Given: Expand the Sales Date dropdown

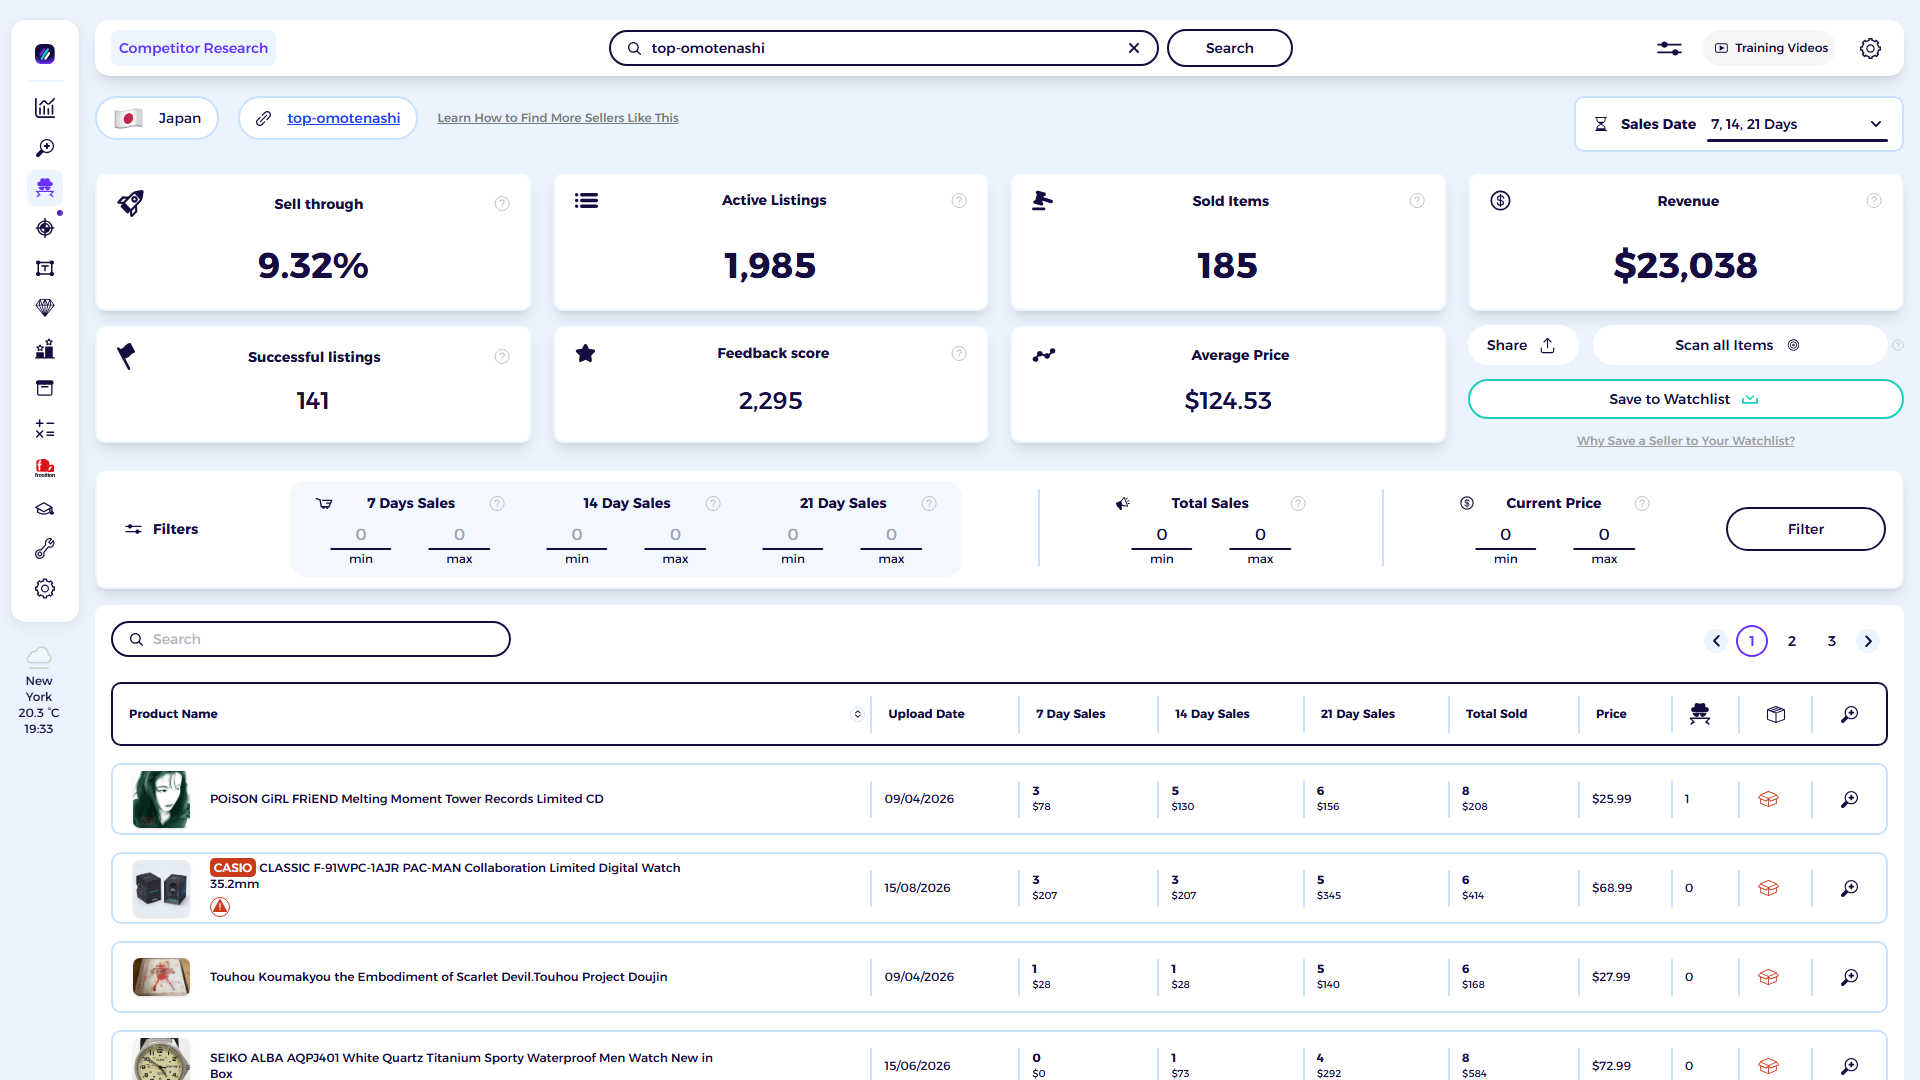Looking at the screenshot, I should tap(1798, 124).
